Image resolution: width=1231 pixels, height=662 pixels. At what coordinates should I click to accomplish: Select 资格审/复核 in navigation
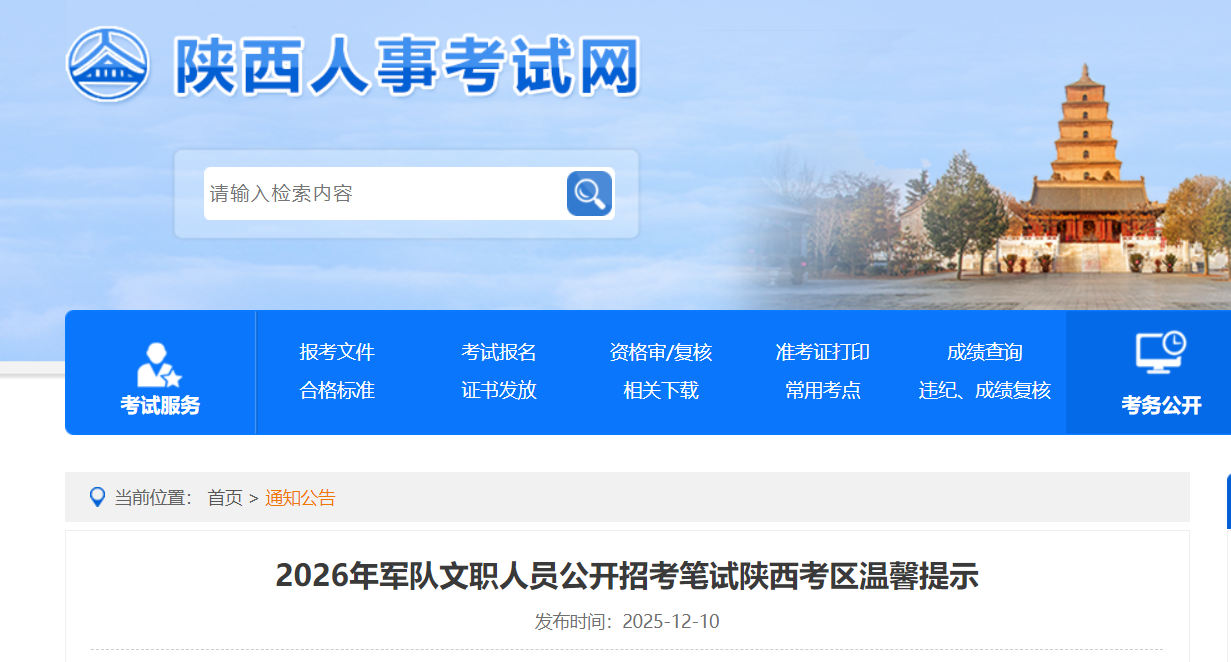[661, 352]
